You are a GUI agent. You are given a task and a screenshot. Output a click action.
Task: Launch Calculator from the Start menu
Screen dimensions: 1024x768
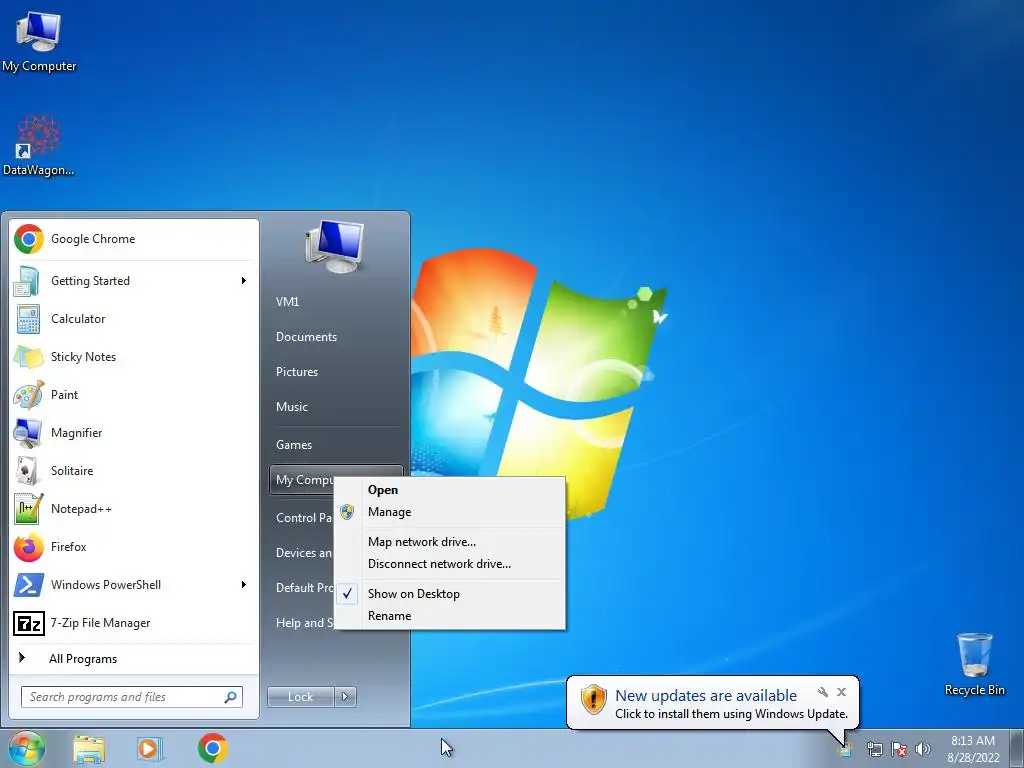134,319
